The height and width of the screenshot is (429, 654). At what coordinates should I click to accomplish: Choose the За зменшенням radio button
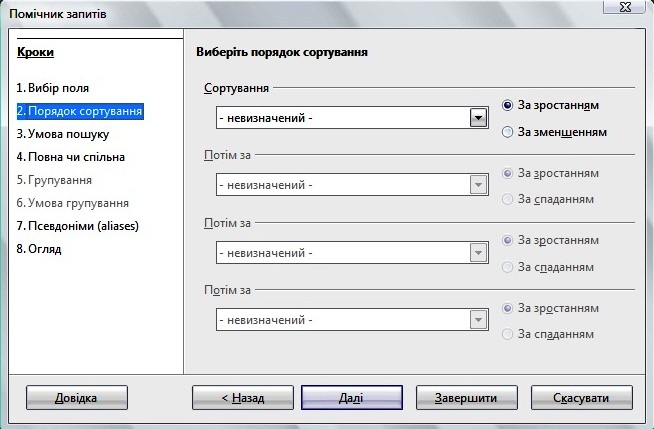509,131
